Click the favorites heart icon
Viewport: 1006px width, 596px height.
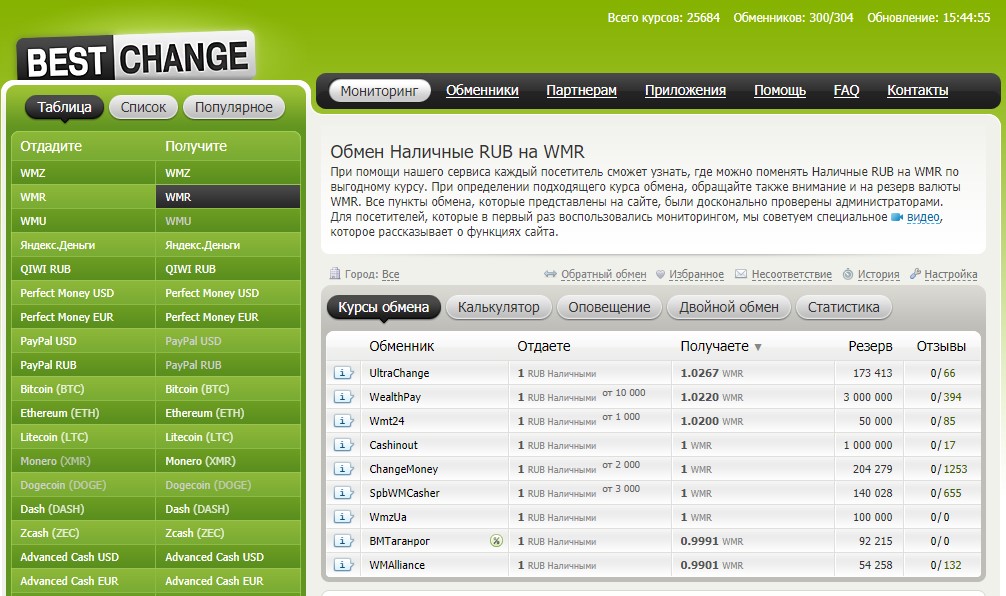click(x=659, y=274)
